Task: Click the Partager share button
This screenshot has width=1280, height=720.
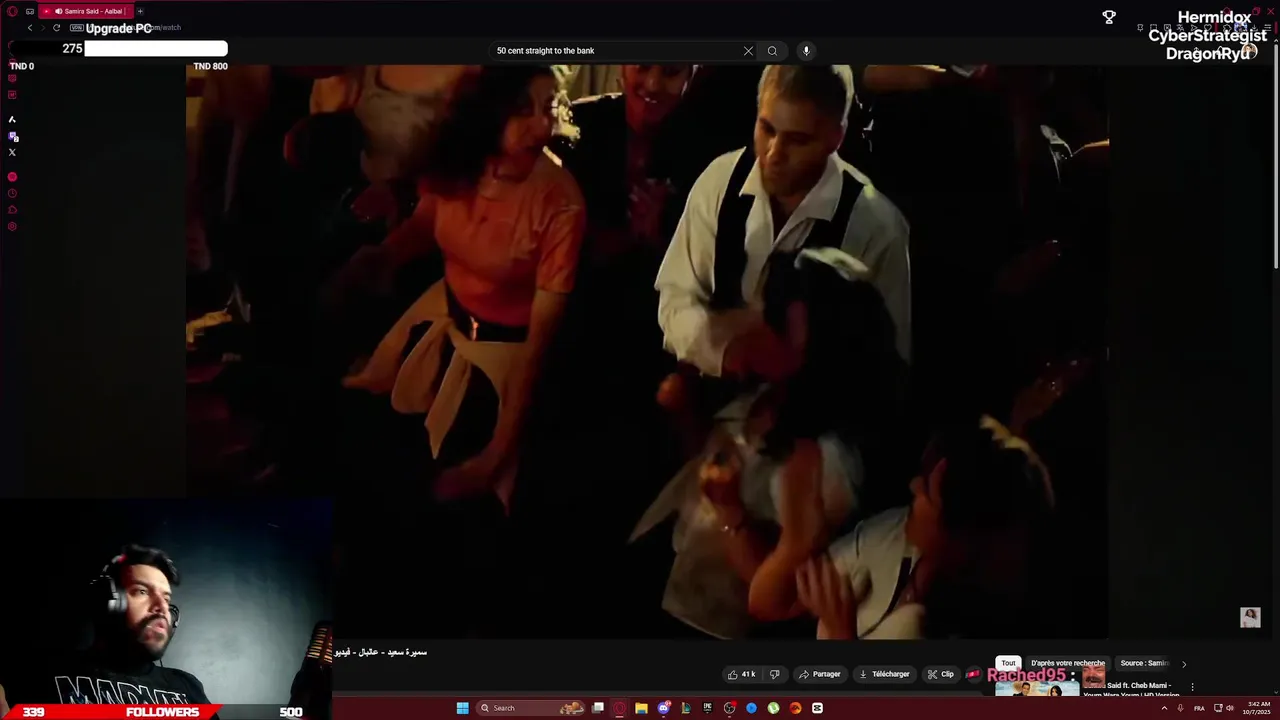Action: point(819,674)
